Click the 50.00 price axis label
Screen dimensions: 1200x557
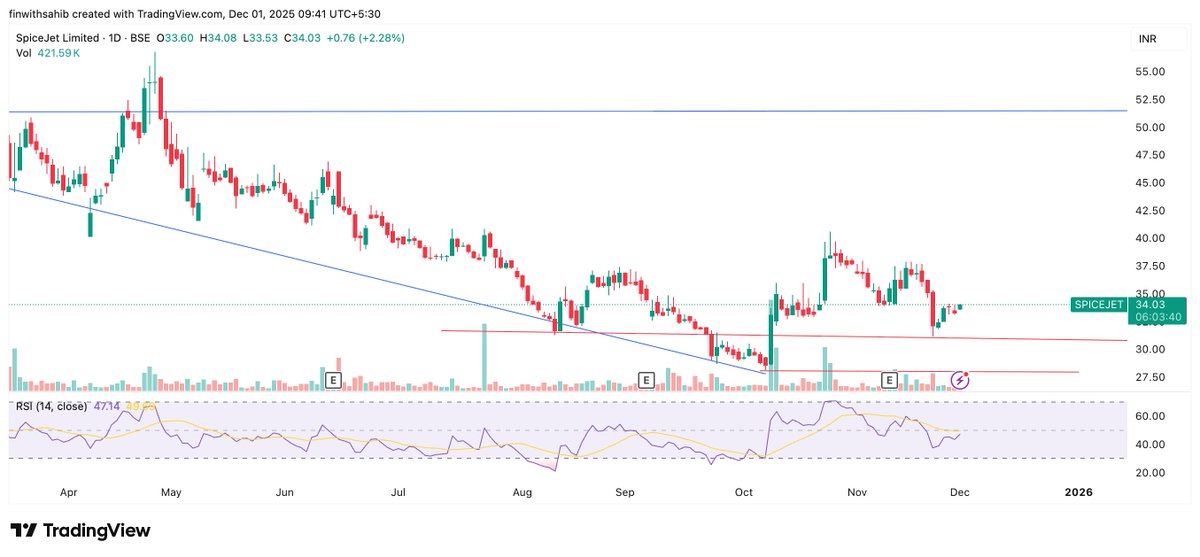tap(1150, 127)
